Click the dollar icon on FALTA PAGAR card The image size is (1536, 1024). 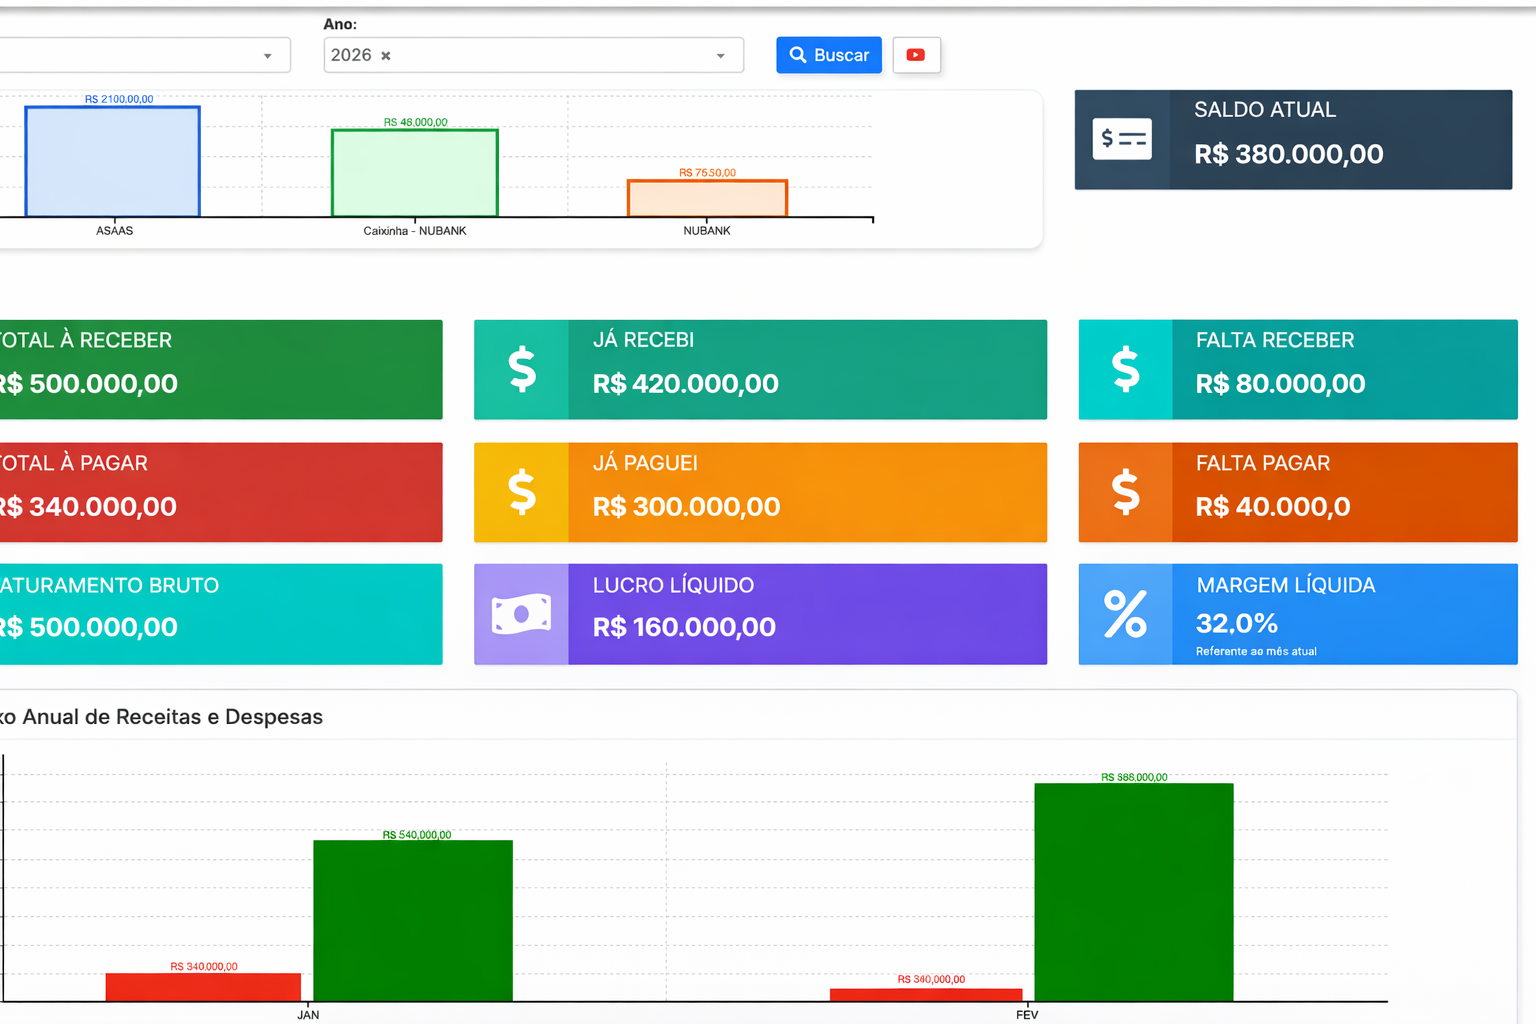tap(1126, 492)
